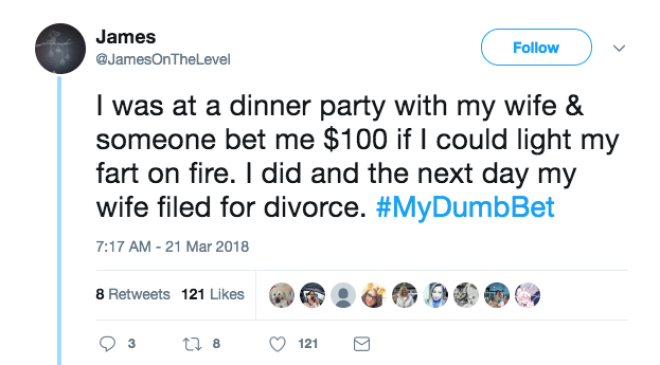Open the @JamesOnTheLevel handle link
The width and height of the screenshot is (660, 365).
pos(163,59)
